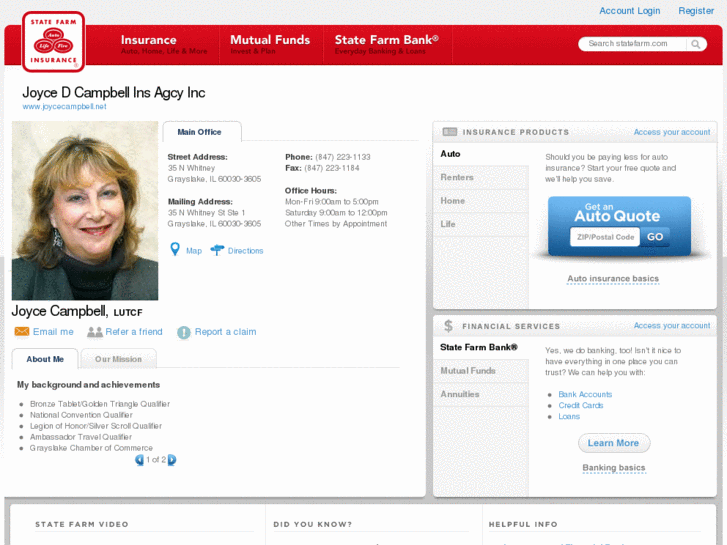Open www.joycecampbell.net link
This screenshot has height=545, width=727.
(x=64, y=107)
